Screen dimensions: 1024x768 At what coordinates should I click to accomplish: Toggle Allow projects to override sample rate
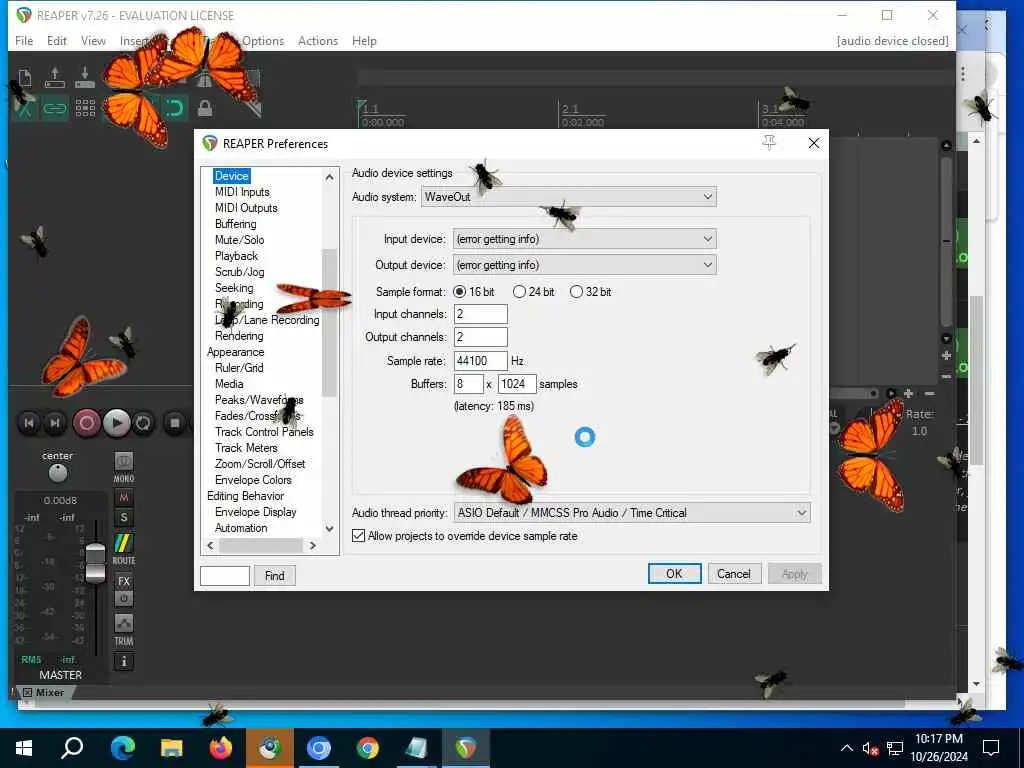coord(464,536)
